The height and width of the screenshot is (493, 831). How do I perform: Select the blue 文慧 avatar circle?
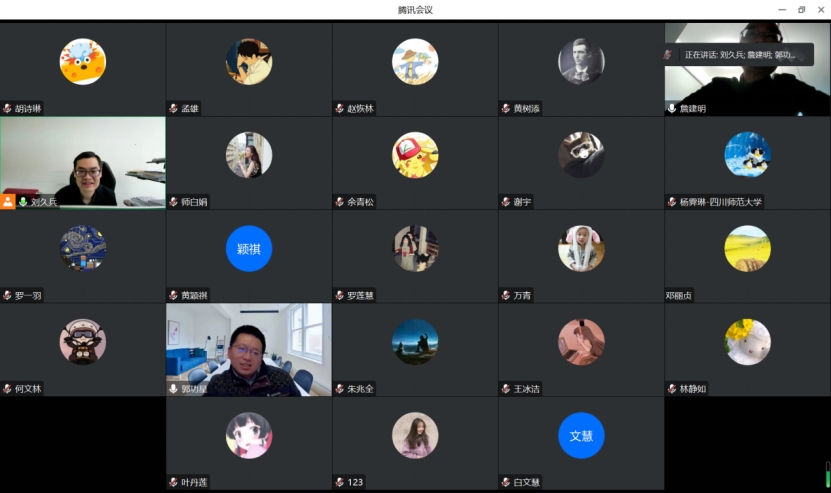(581, 435)
